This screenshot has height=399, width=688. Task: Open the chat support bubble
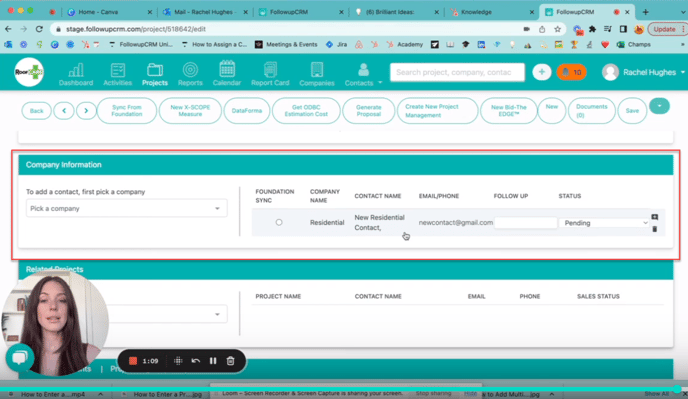tap(19, 358)
